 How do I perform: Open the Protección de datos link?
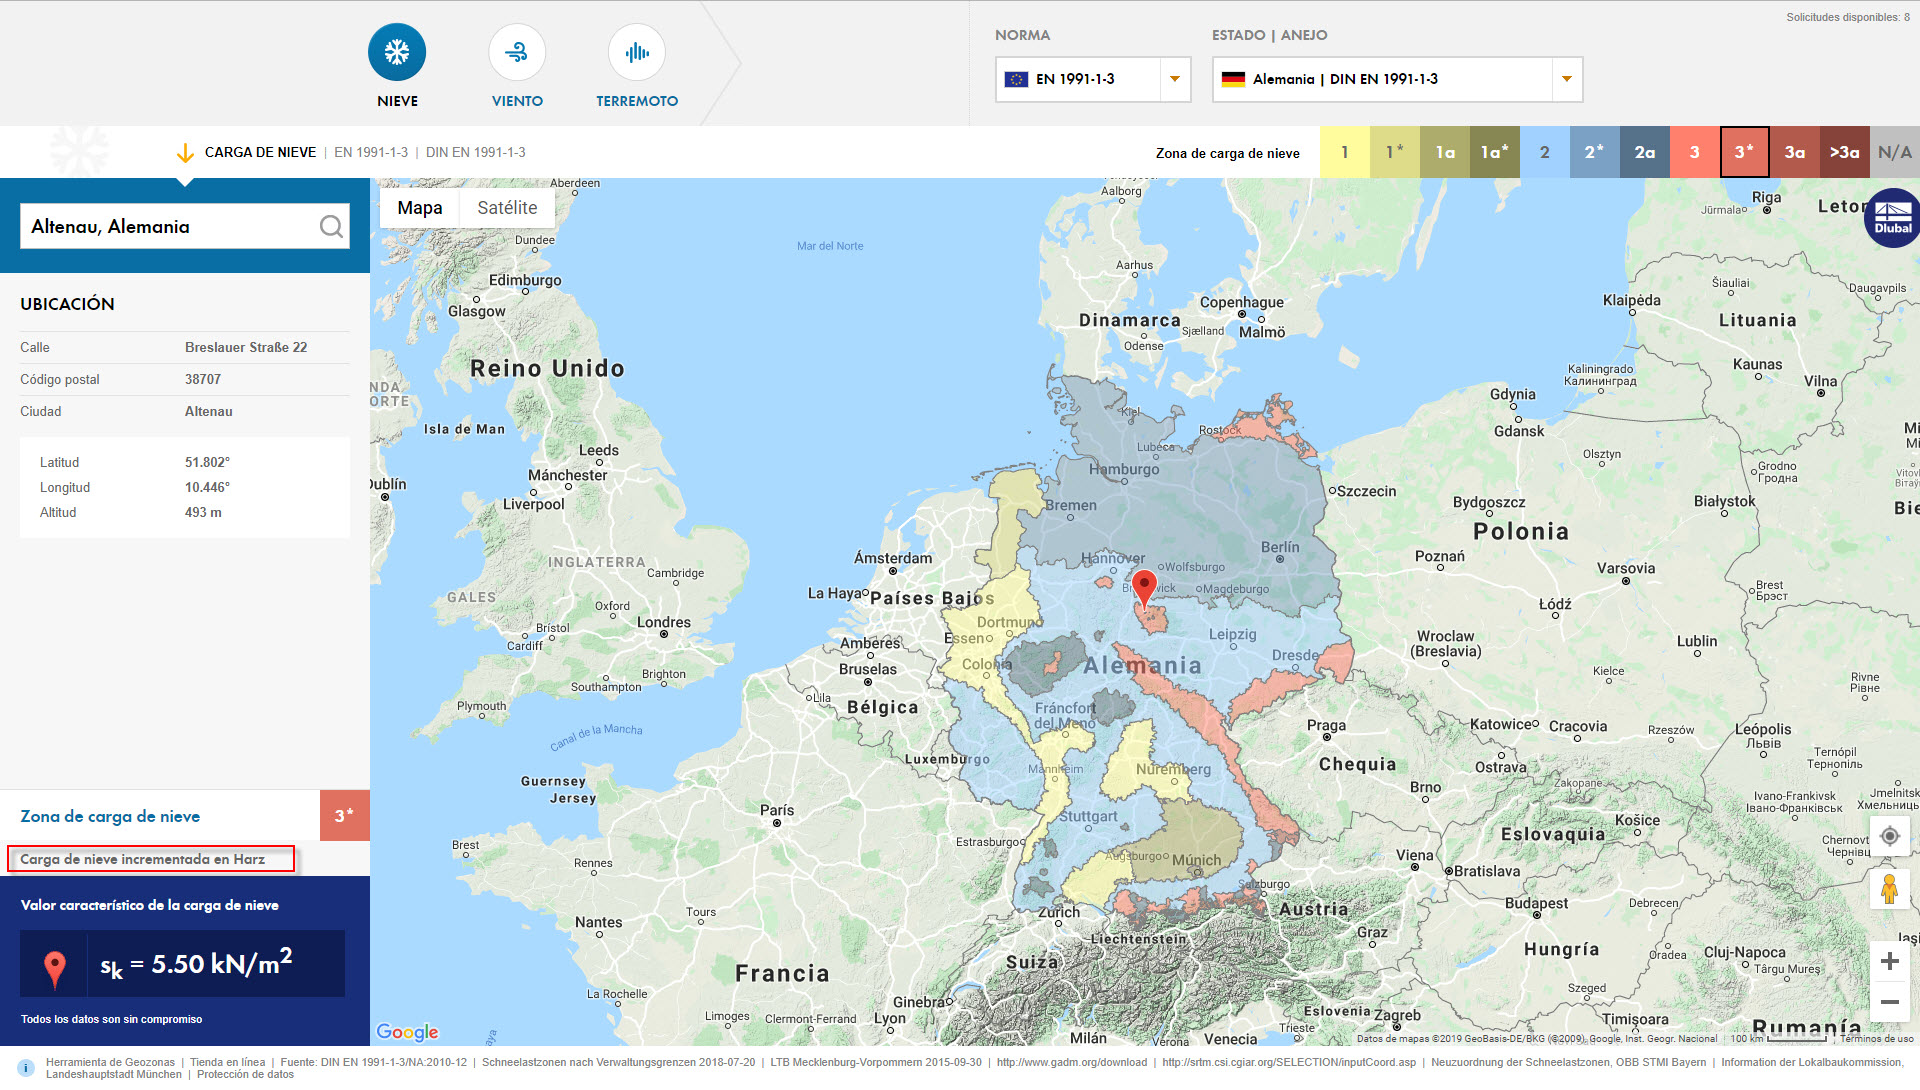click(x=245, y=1075)
